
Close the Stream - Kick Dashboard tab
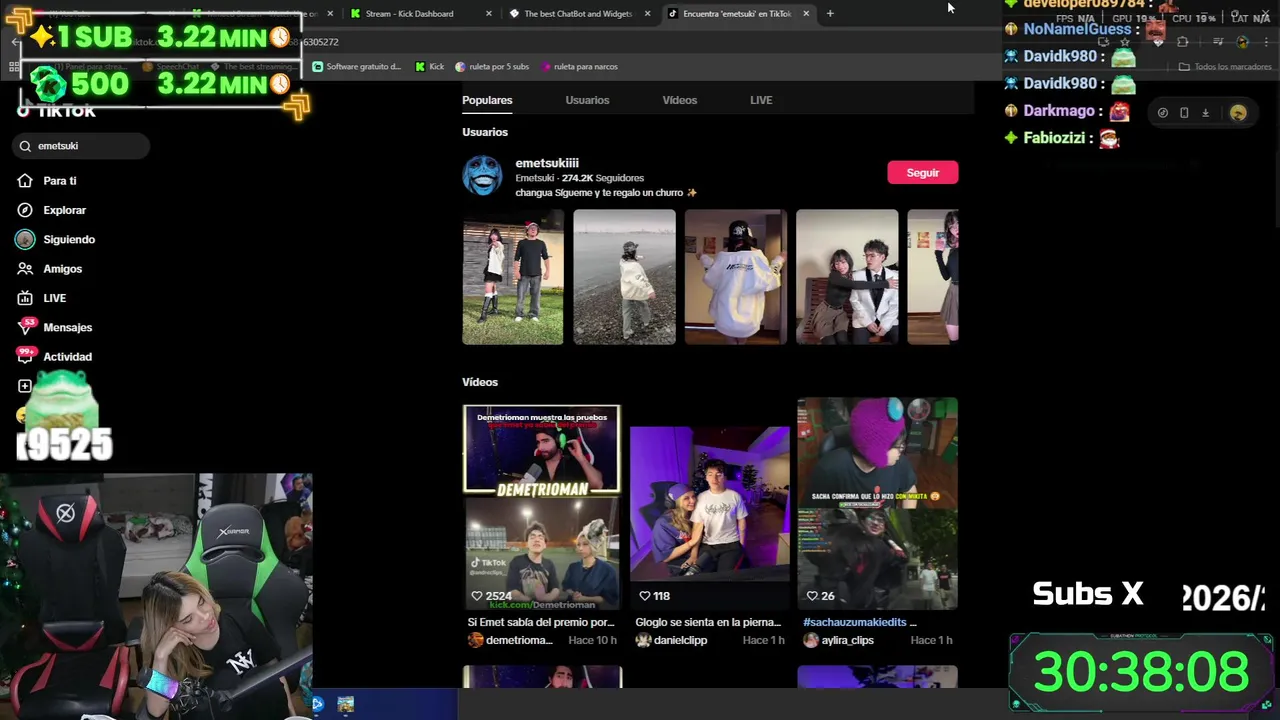pos(489,14)
